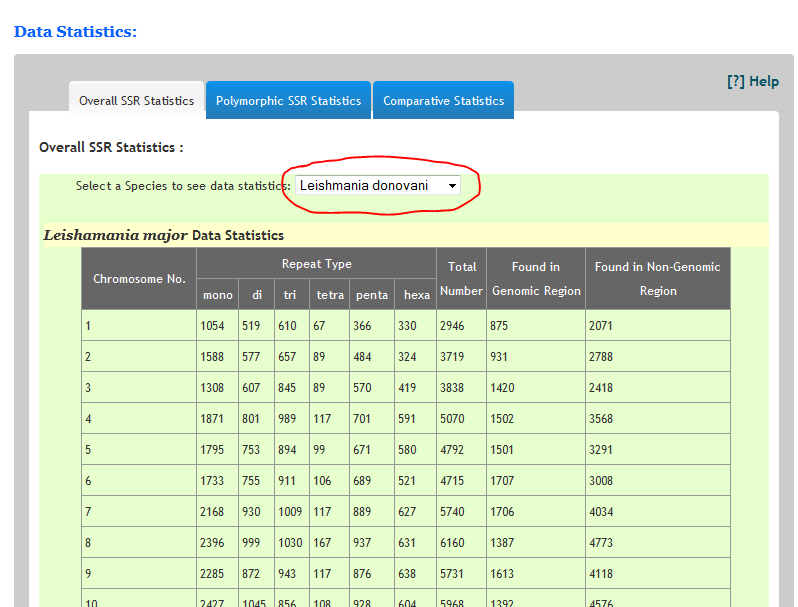798x607 pixels.
Task: Click the Repeat Type header cell
Action: point(316,264)
